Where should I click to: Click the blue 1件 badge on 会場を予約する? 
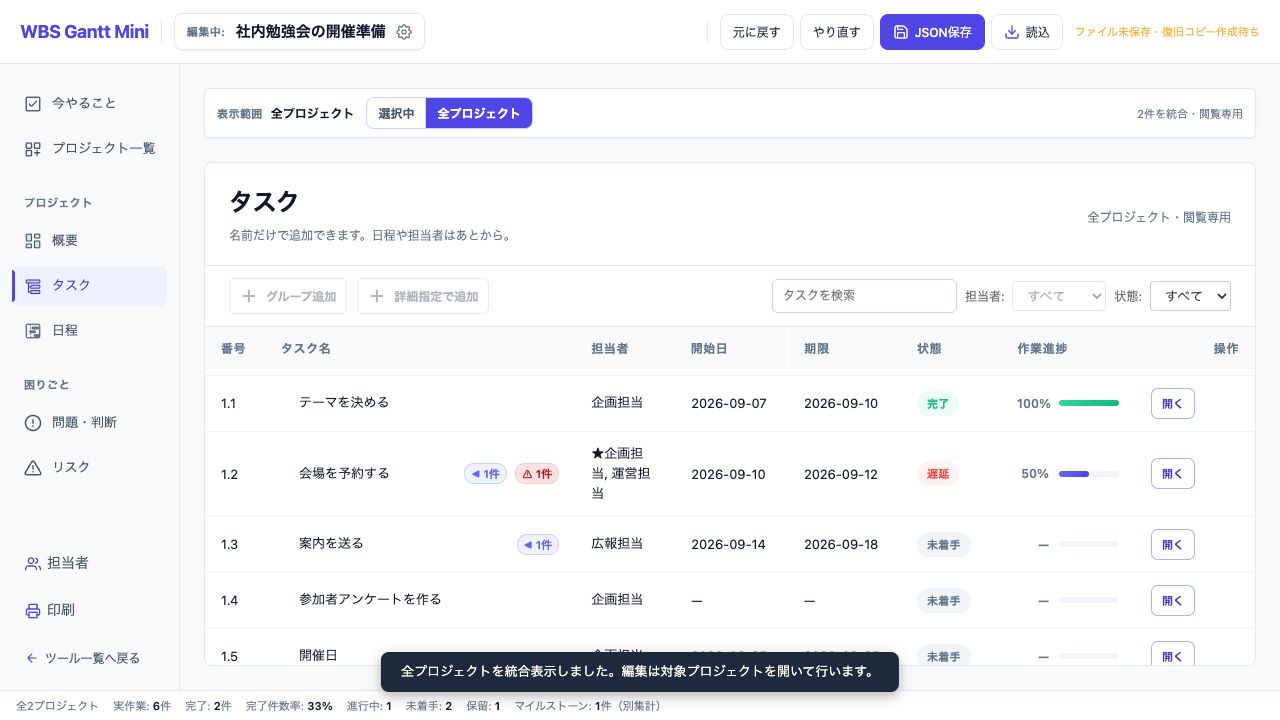tap(485, 474)
